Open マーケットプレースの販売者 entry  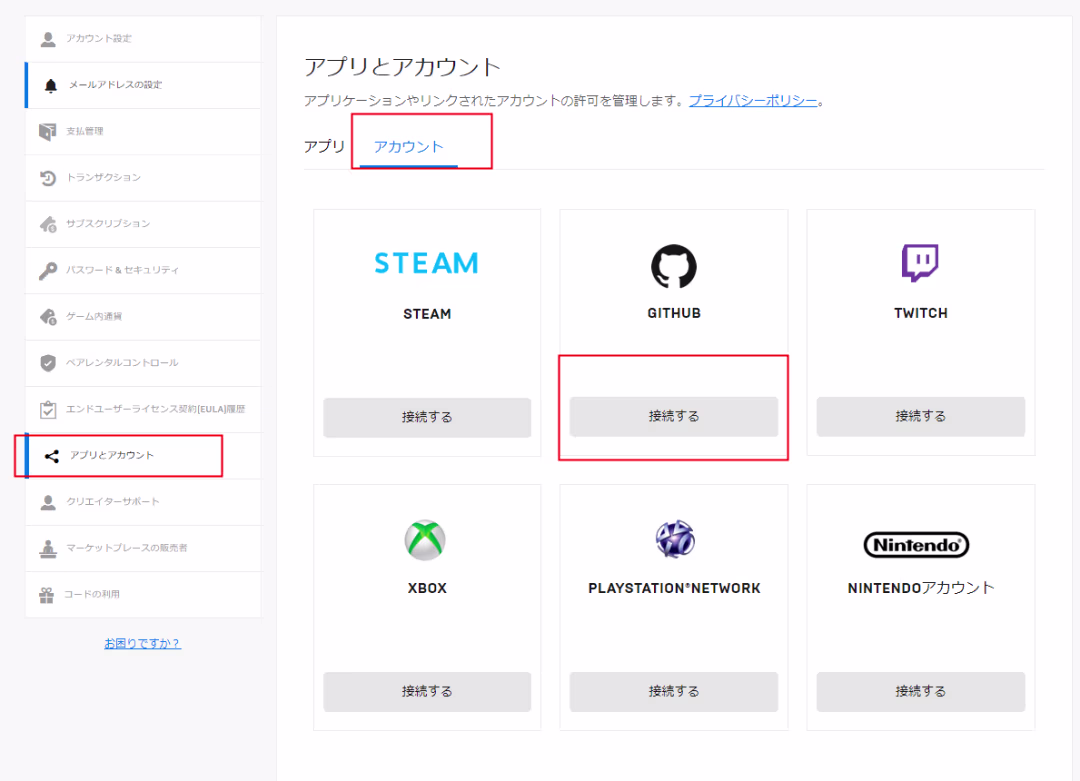[x=143, y=549]
